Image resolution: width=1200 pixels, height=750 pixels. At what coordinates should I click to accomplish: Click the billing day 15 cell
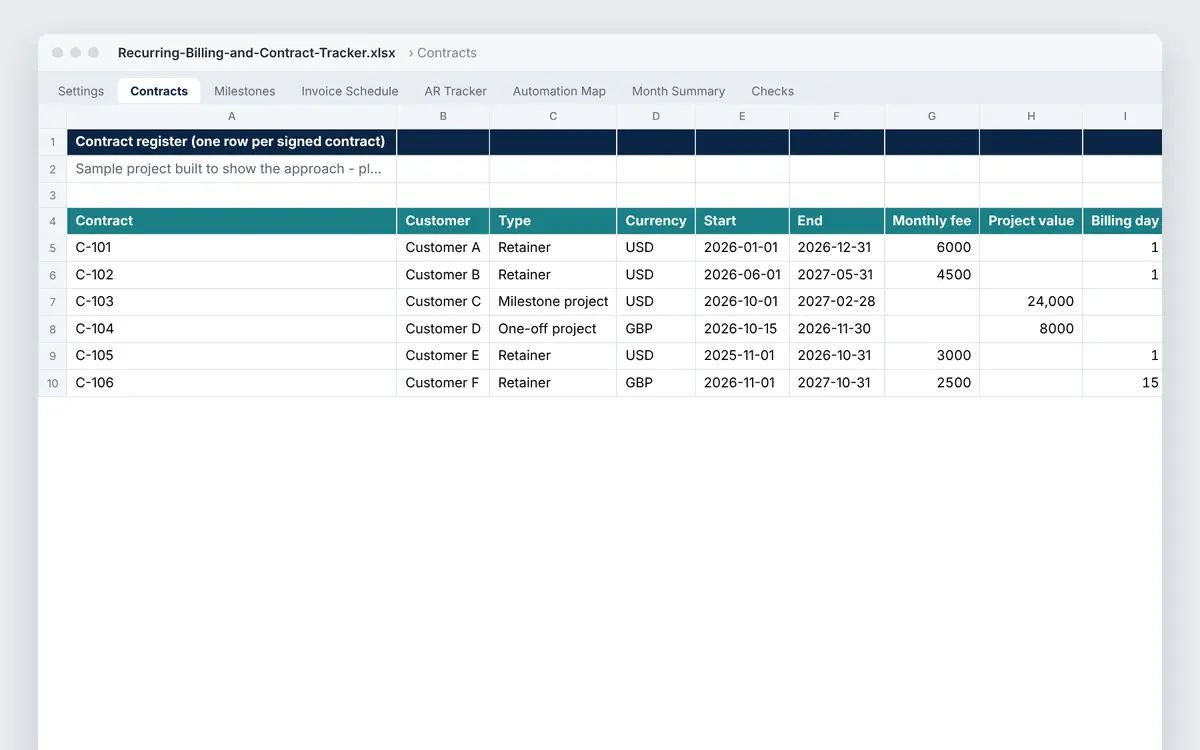1123,383
